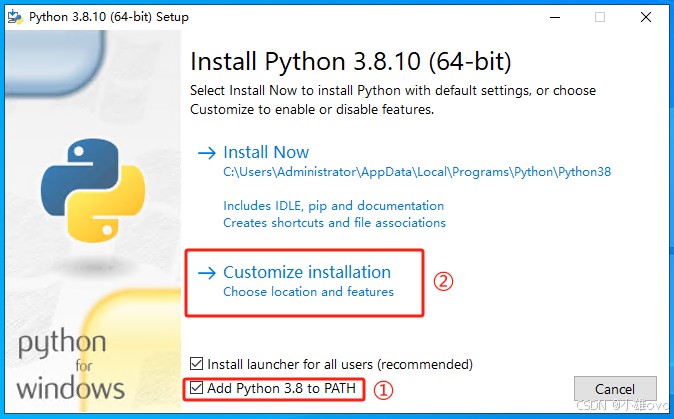Click the "Add Python 3.8 to PATH" label text
This screenshot has height=419, width=674.
click(281, 388)
